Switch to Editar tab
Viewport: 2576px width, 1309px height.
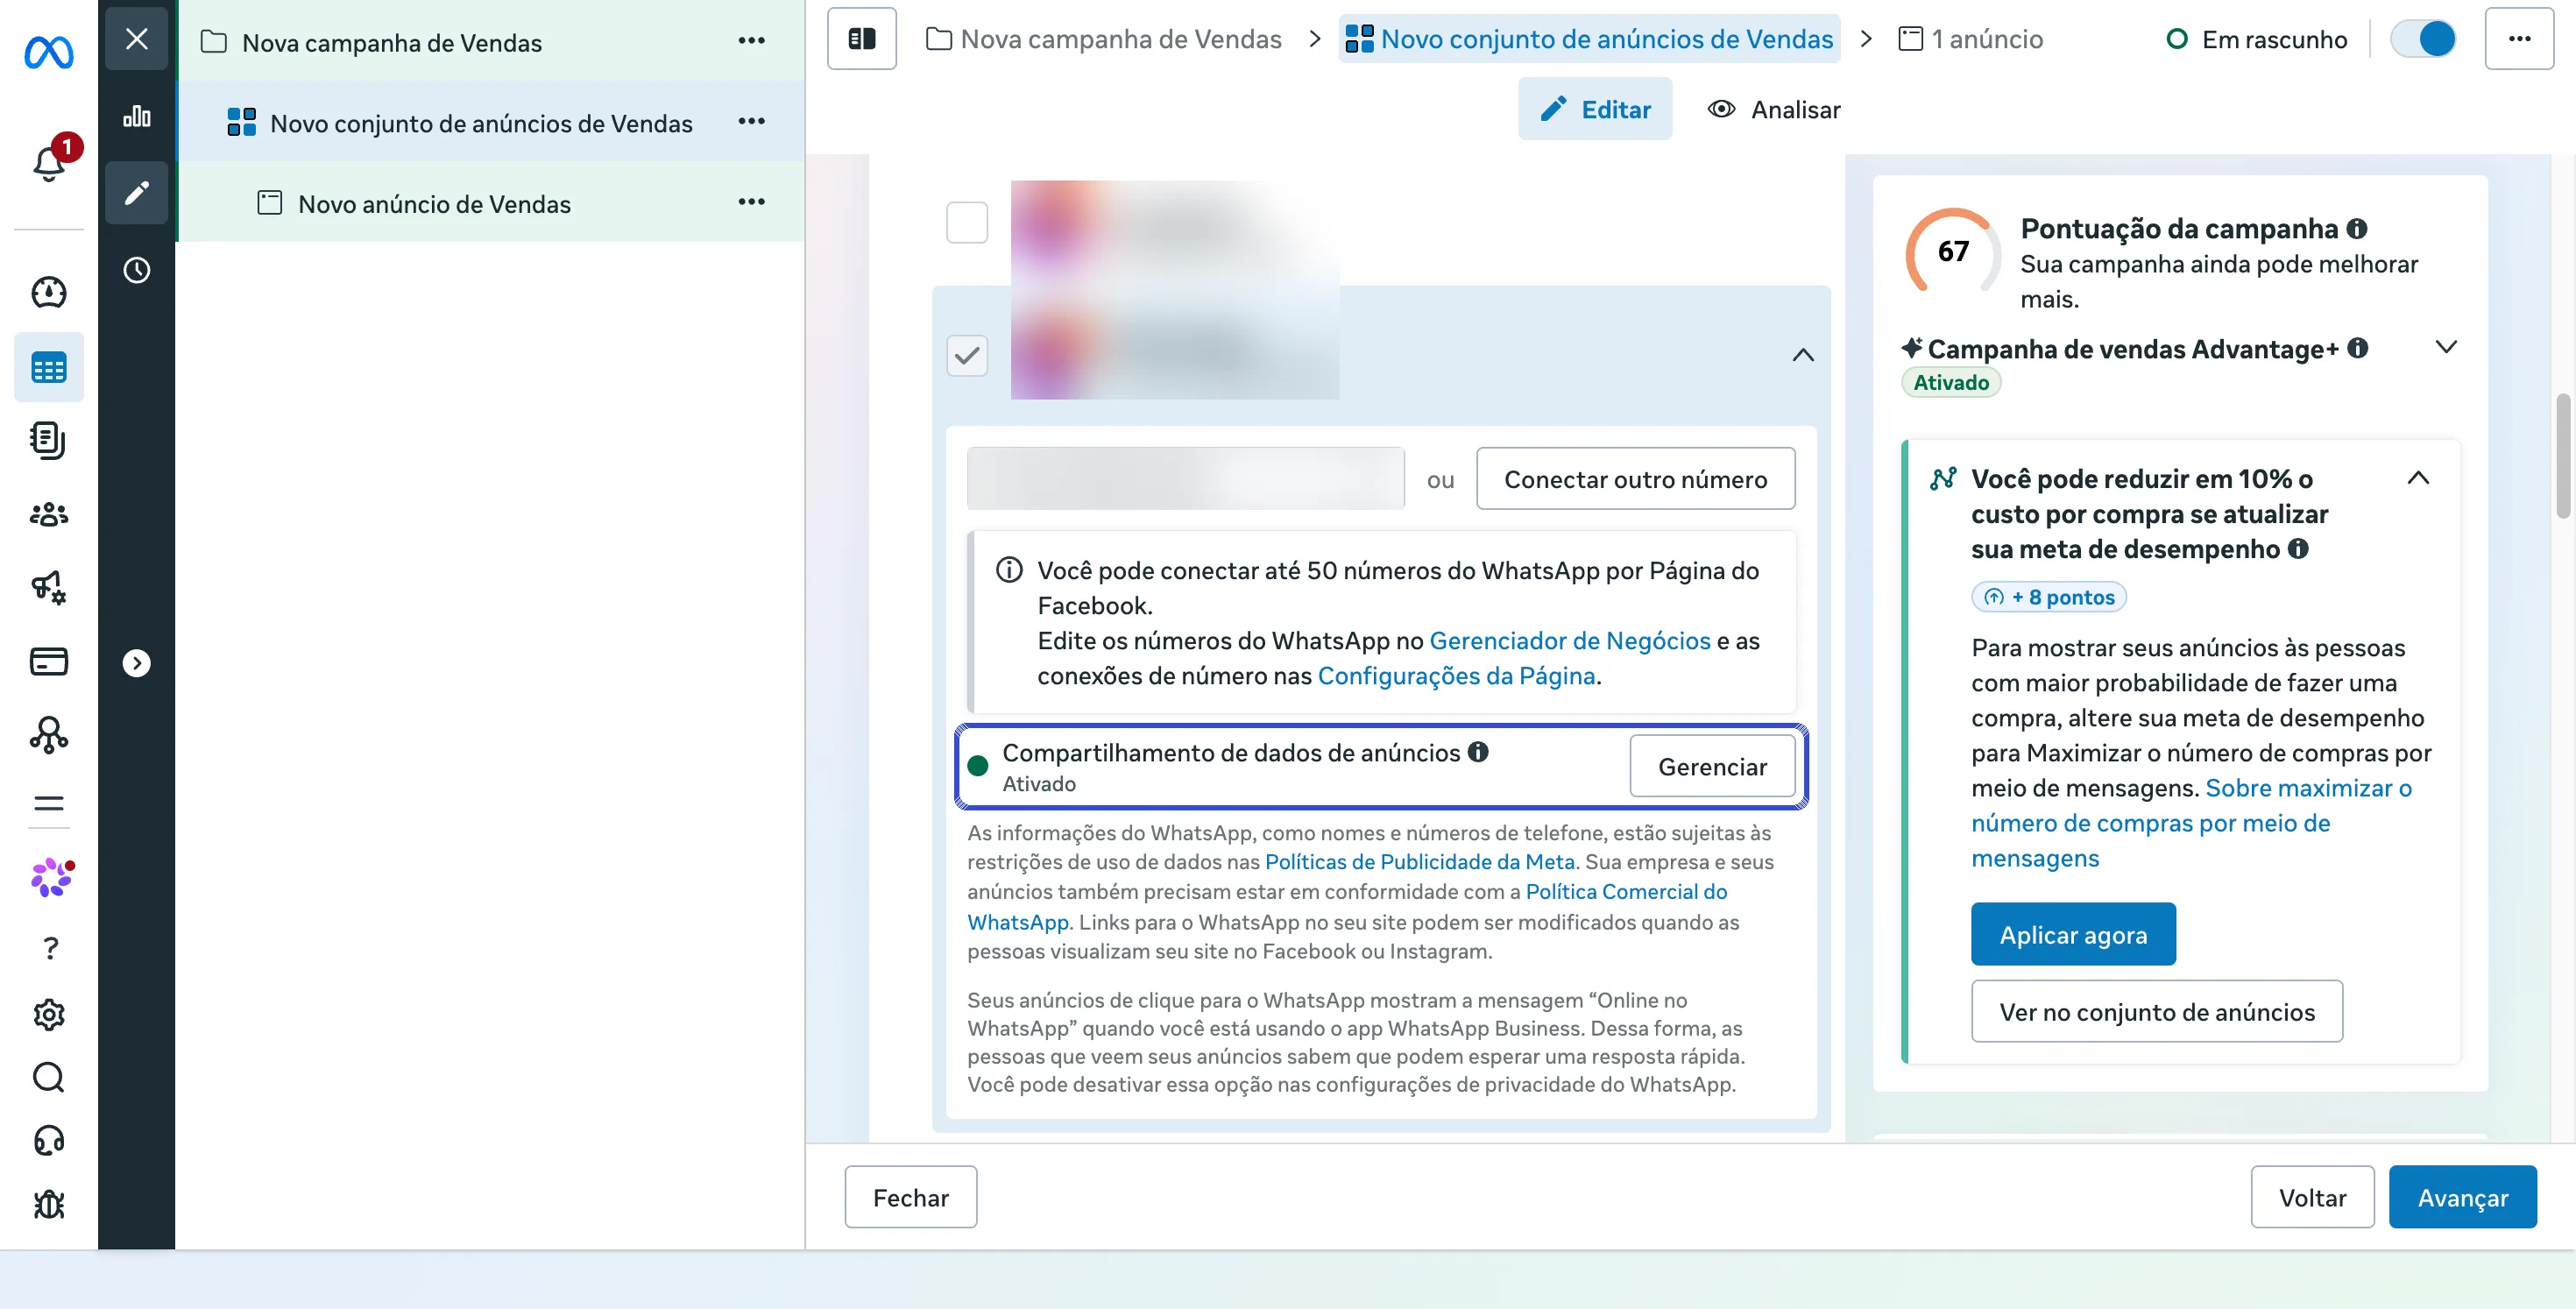pos(1595,109)
